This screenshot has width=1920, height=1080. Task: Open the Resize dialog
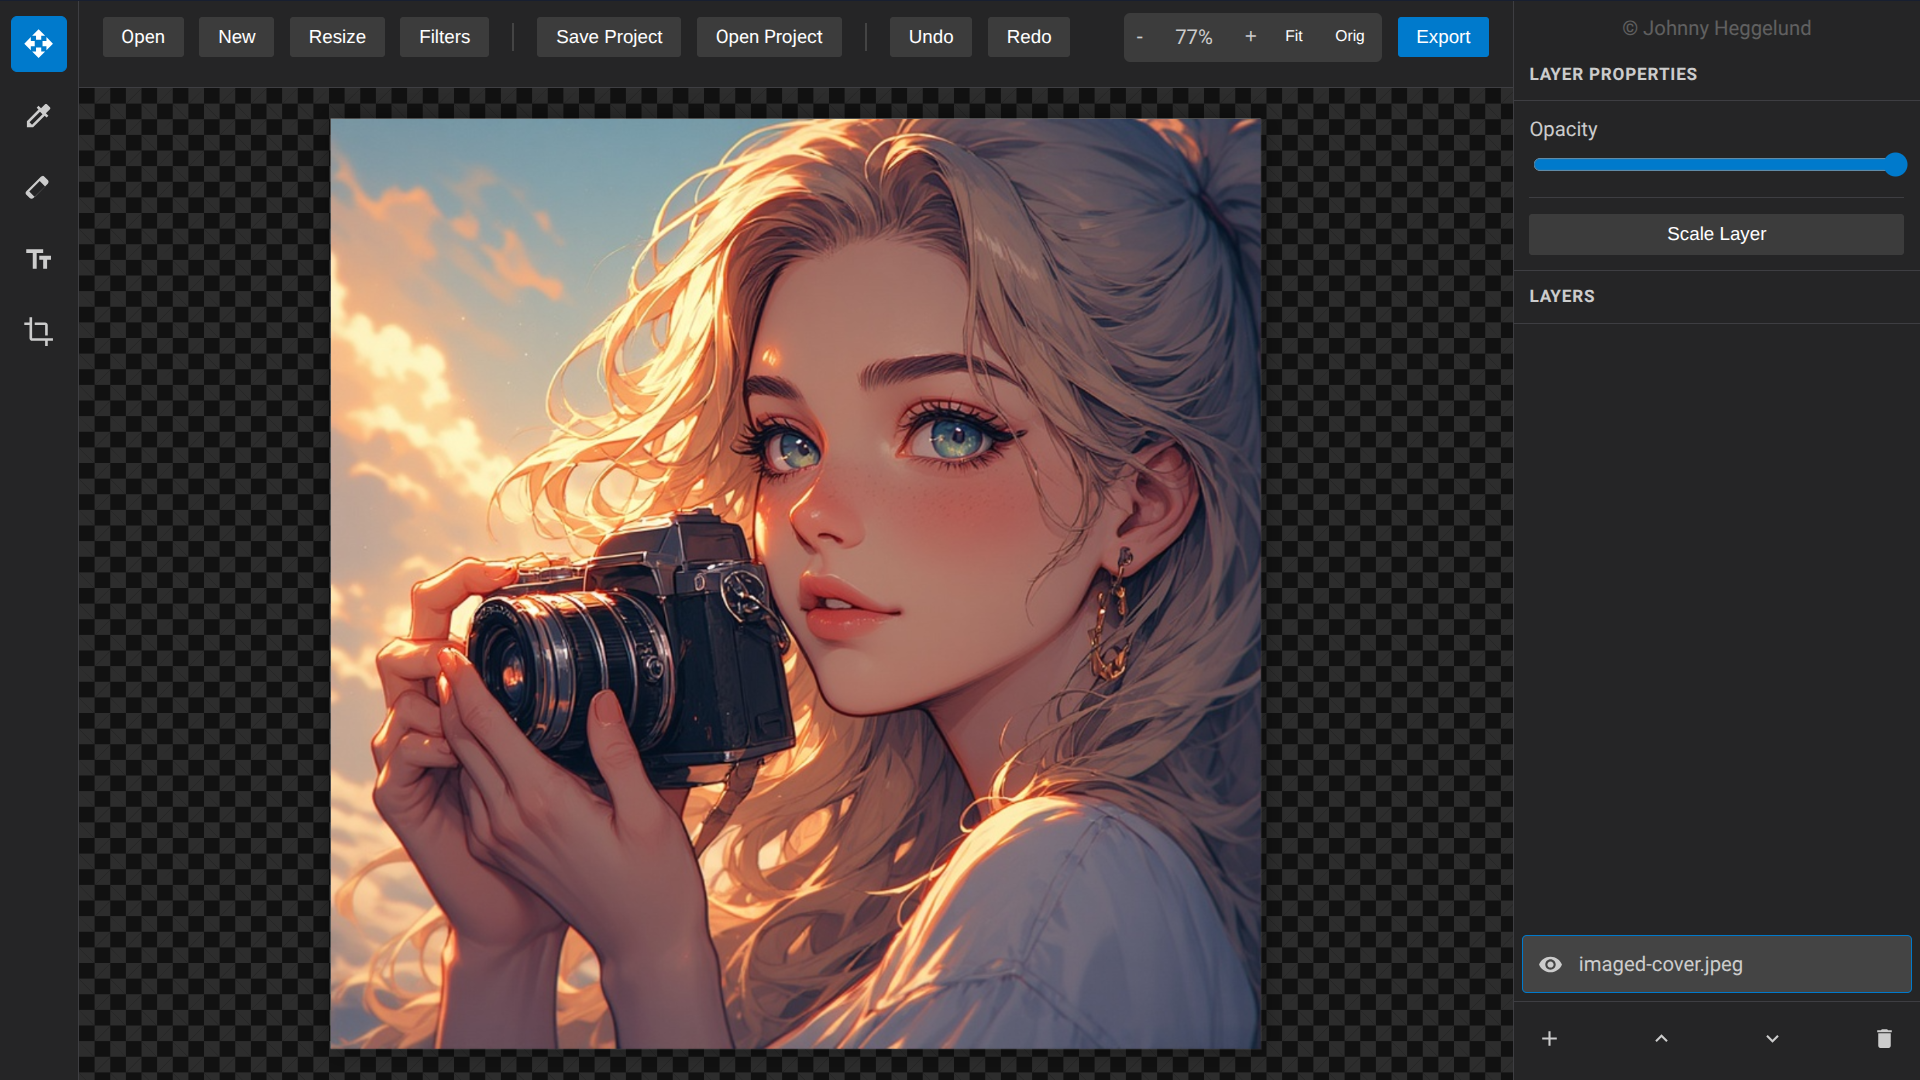tap(336, 36)
